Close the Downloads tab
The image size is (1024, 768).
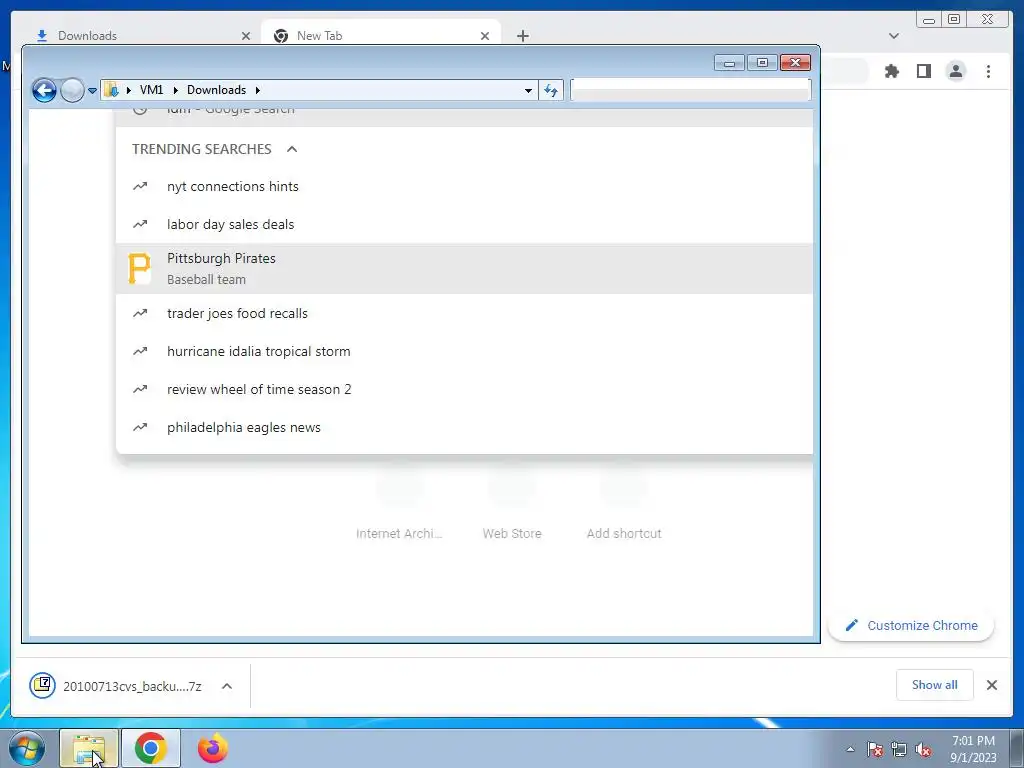(246, 36)
